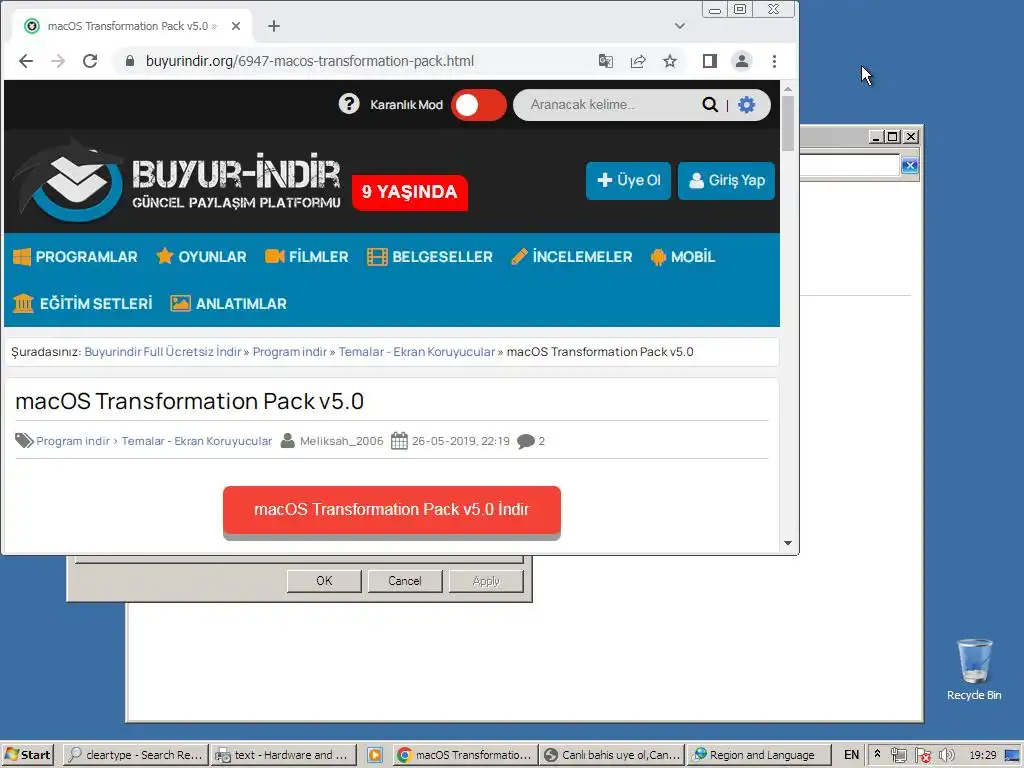Open author Meliksah_2006 profile

(342, 441)
